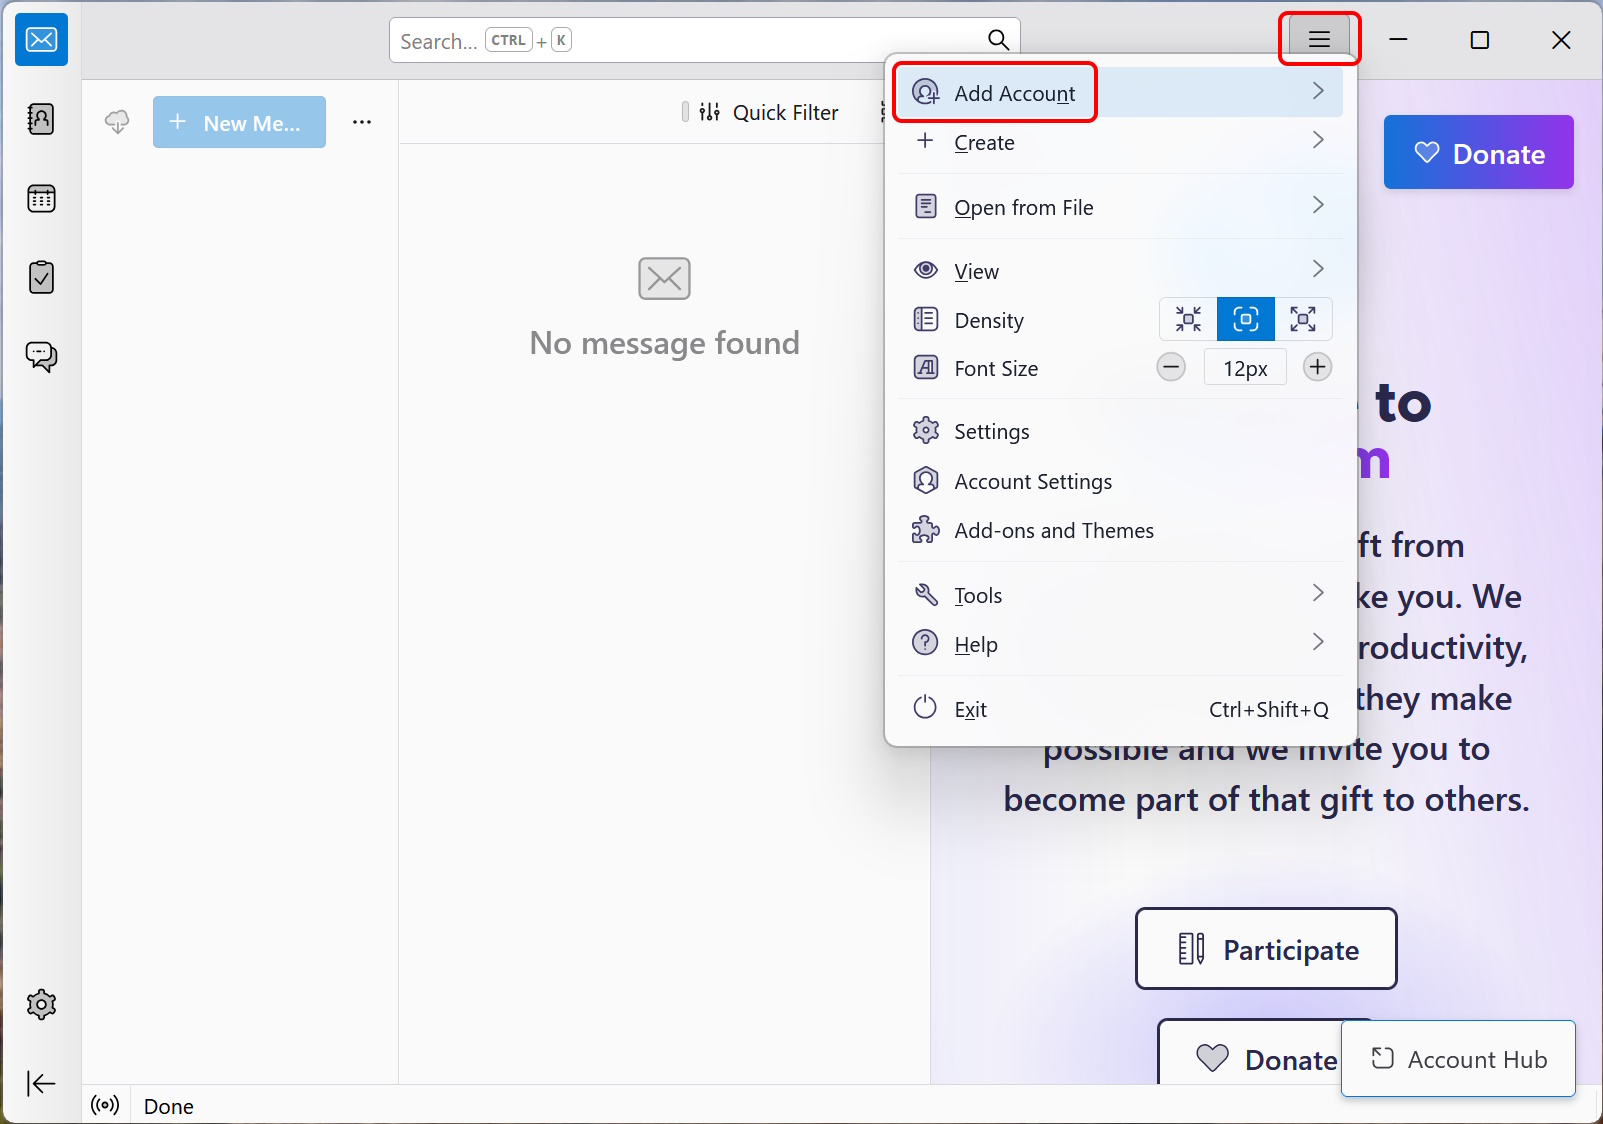Click the Get Messages cloud icon
This screenshot has width=1603, height=1124.
coord(117,122)
